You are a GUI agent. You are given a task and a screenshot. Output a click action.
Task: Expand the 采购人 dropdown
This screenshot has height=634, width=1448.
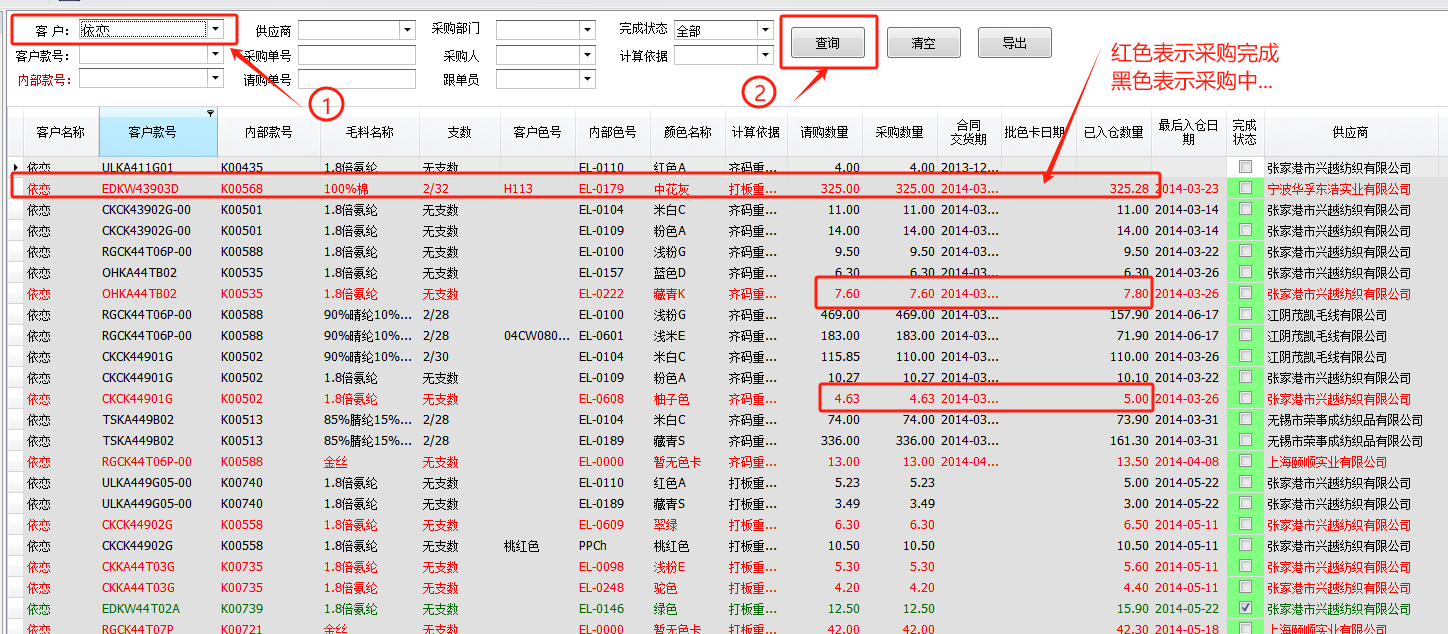[587, 55]
